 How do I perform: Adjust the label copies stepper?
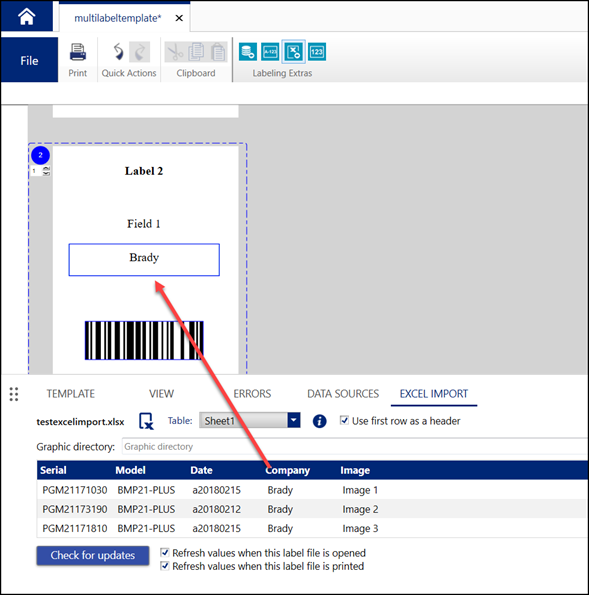[46, 171]
